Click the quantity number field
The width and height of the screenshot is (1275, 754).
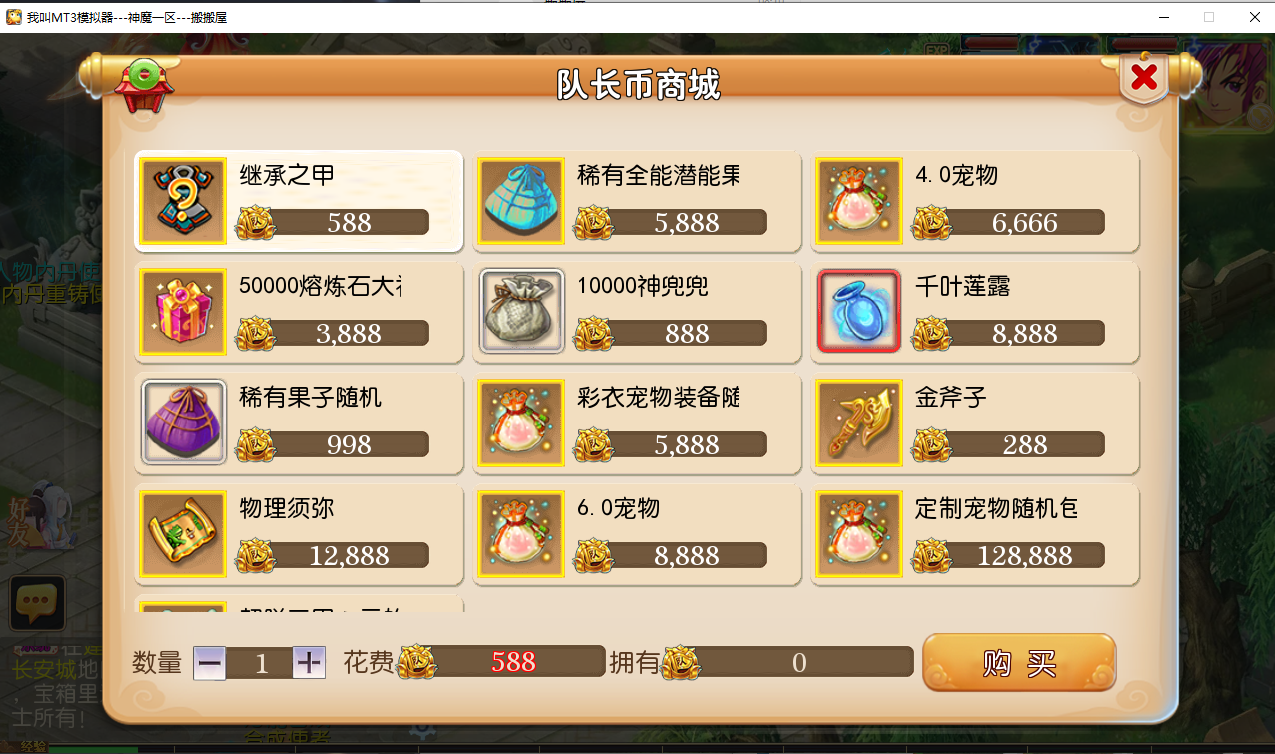(260, 663)
